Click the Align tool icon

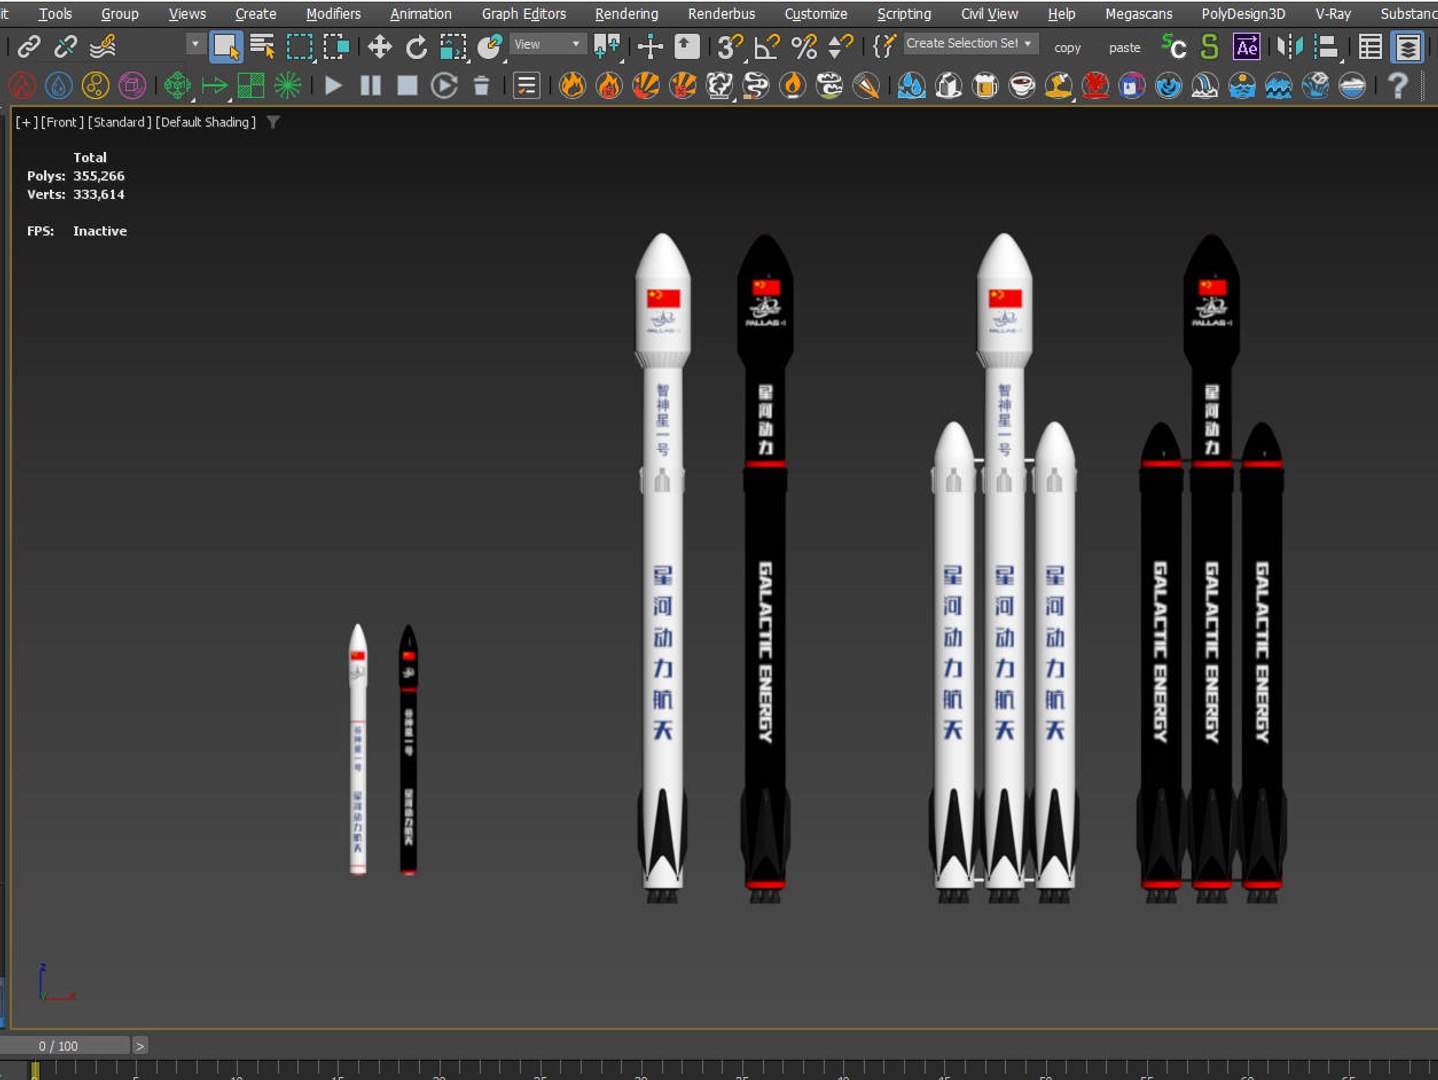1327,46
